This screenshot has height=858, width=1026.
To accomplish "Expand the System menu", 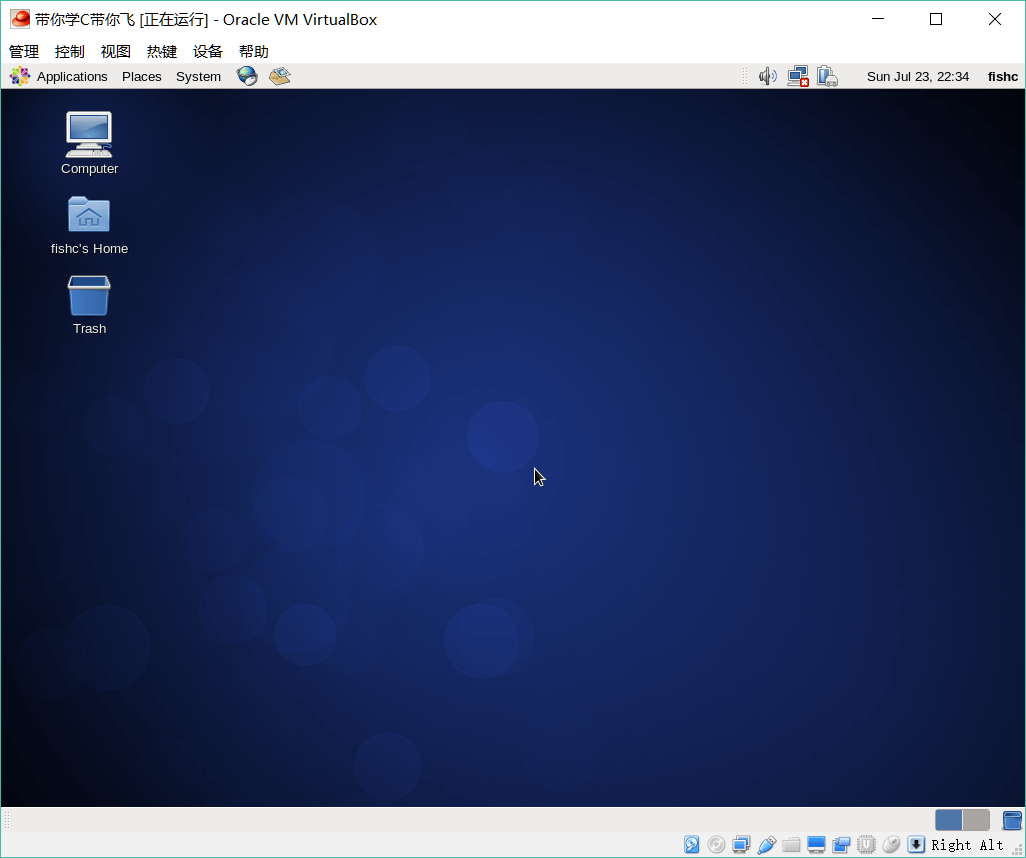I will click(198, 76).
